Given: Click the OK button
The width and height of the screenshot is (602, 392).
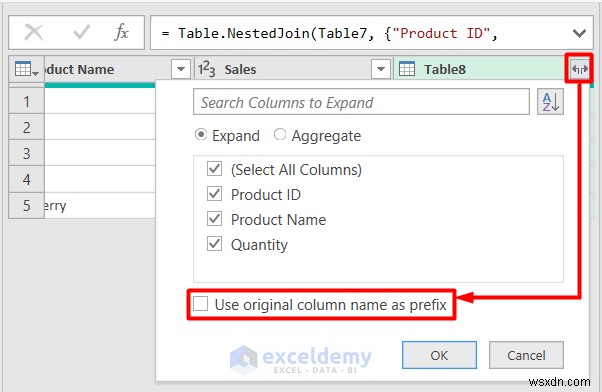Looking at the screenshot, I should 439,355.
